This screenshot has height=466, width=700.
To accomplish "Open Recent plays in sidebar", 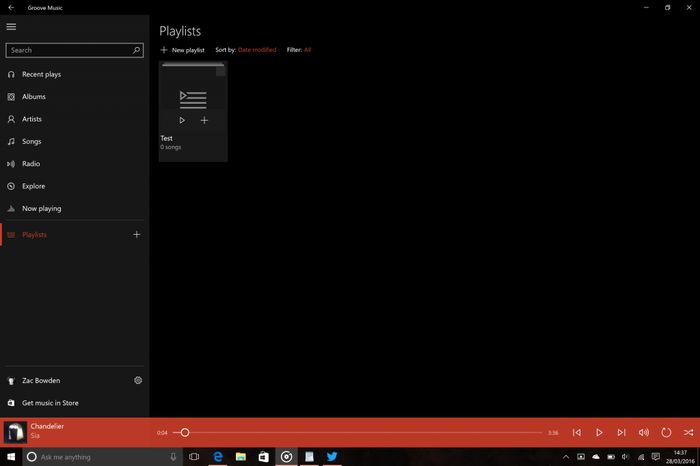I will coord(41,74).
